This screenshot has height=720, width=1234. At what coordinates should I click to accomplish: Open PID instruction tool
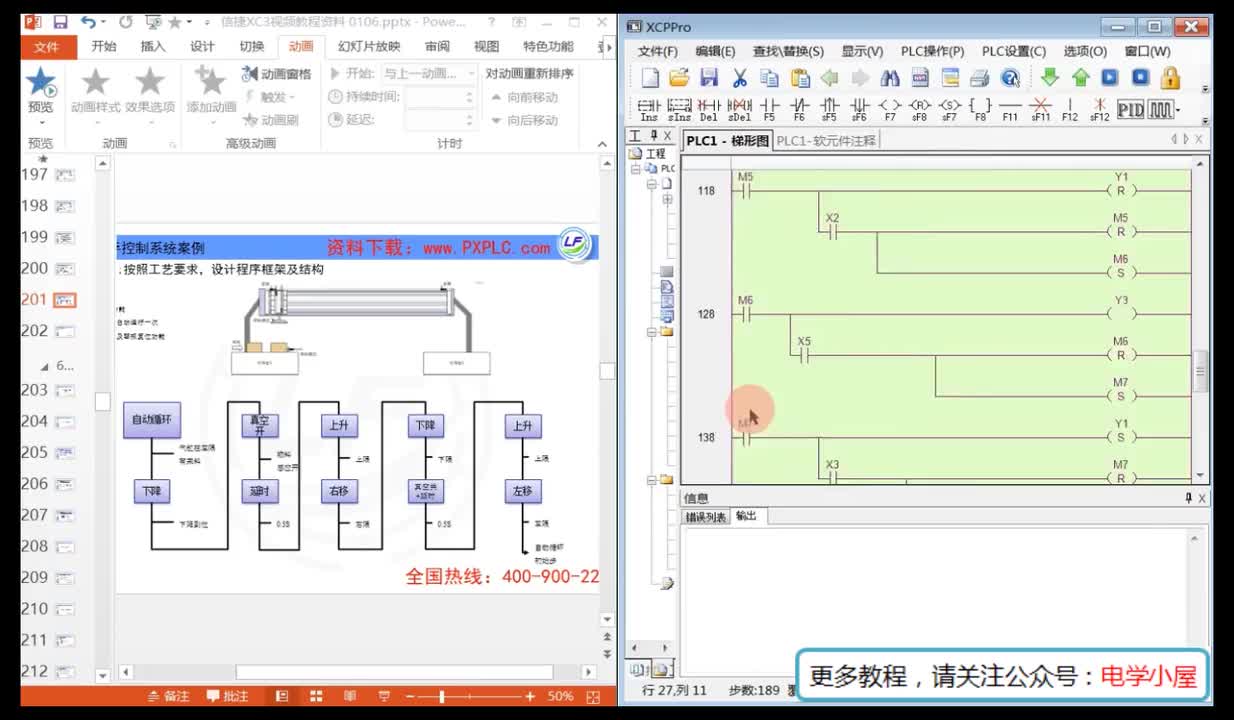click(1130, 110)
